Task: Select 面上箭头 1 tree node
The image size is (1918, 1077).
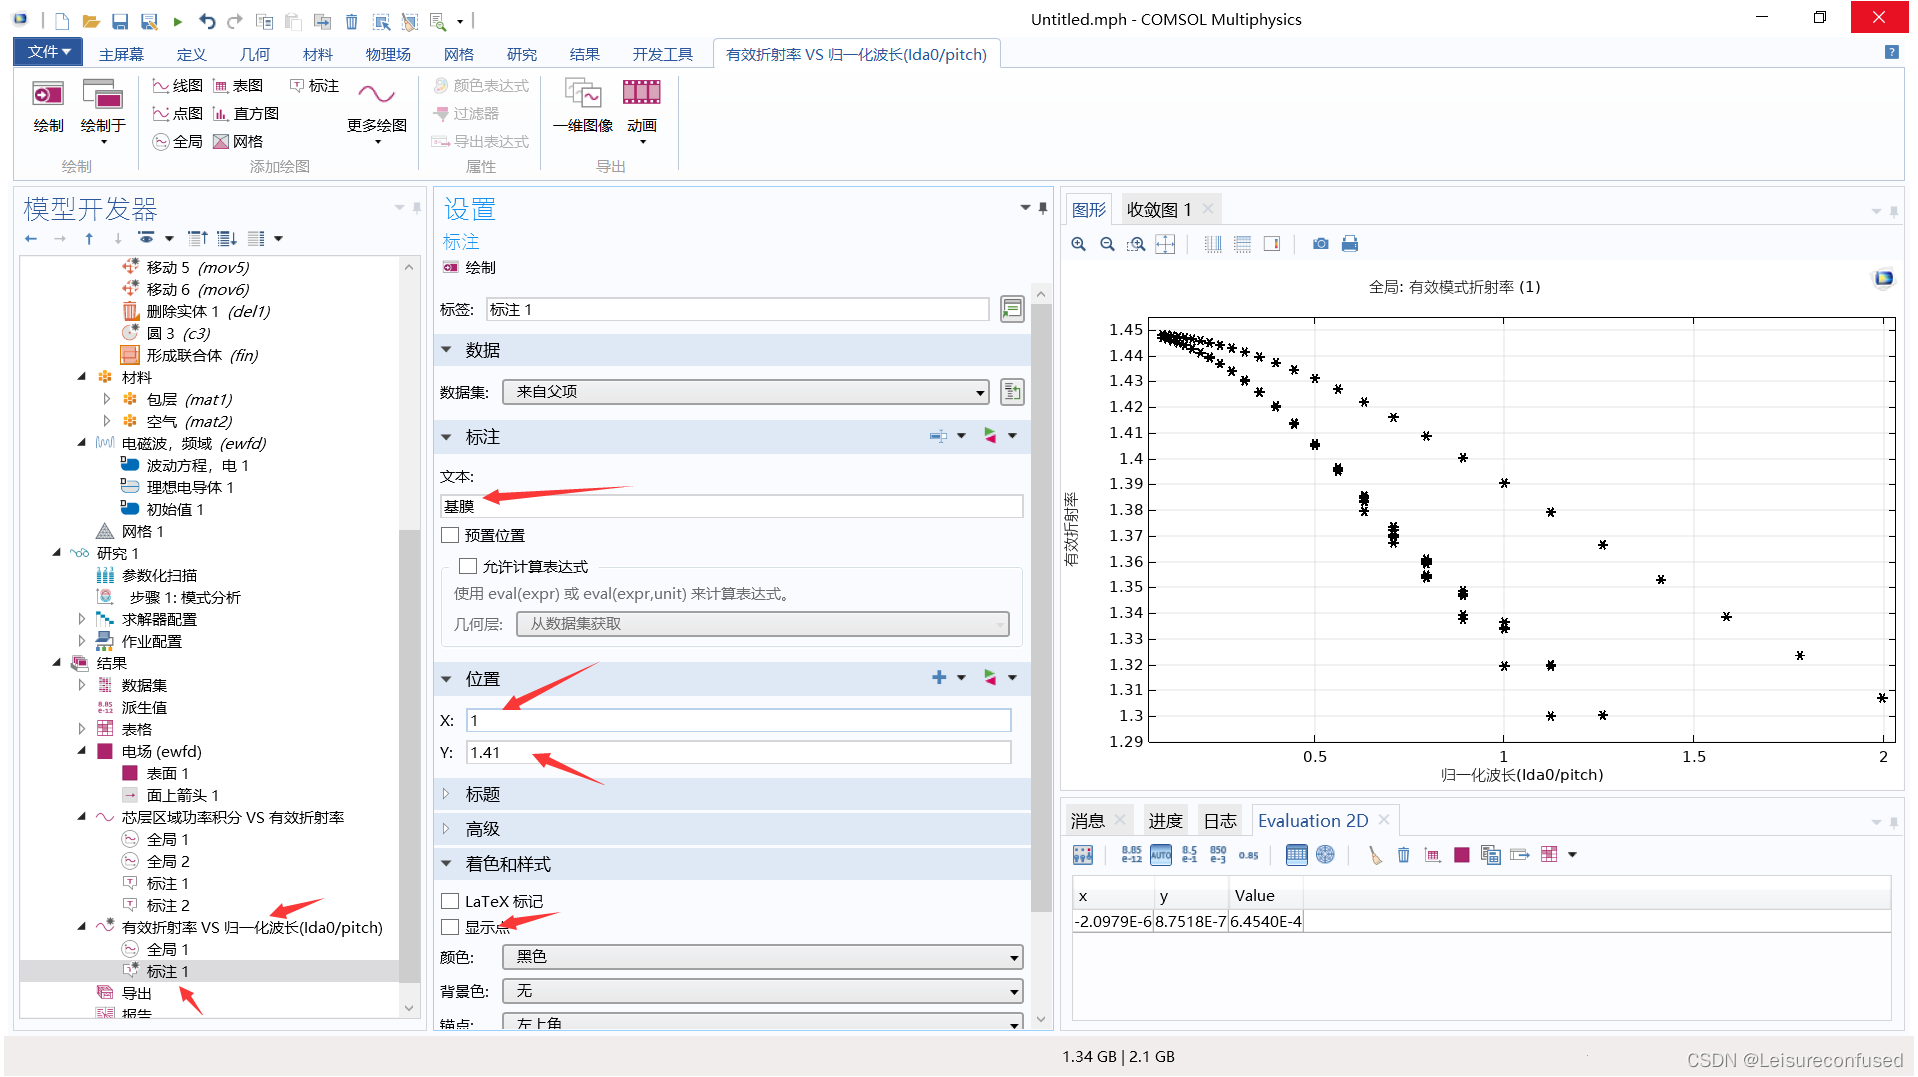Action: pos(183,795)
